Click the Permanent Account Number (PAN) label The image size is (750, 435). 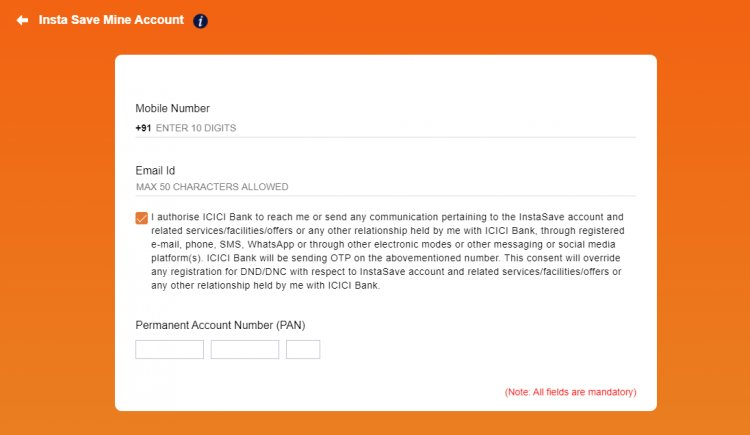(x=220, y=325)
